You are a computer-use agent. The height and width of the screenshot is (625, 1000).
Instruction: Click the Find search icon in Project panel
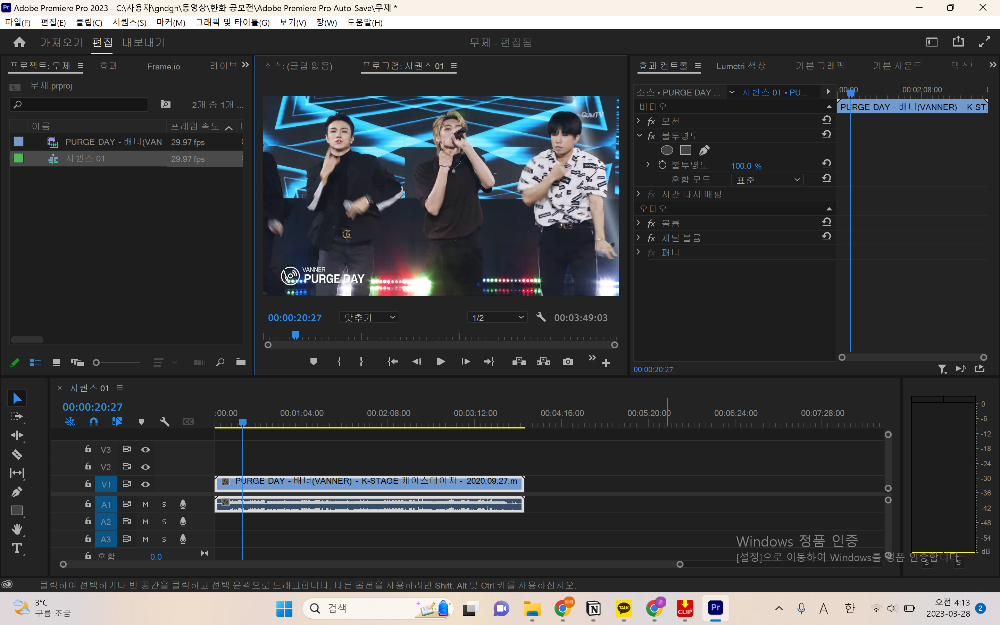coord(220,362)
